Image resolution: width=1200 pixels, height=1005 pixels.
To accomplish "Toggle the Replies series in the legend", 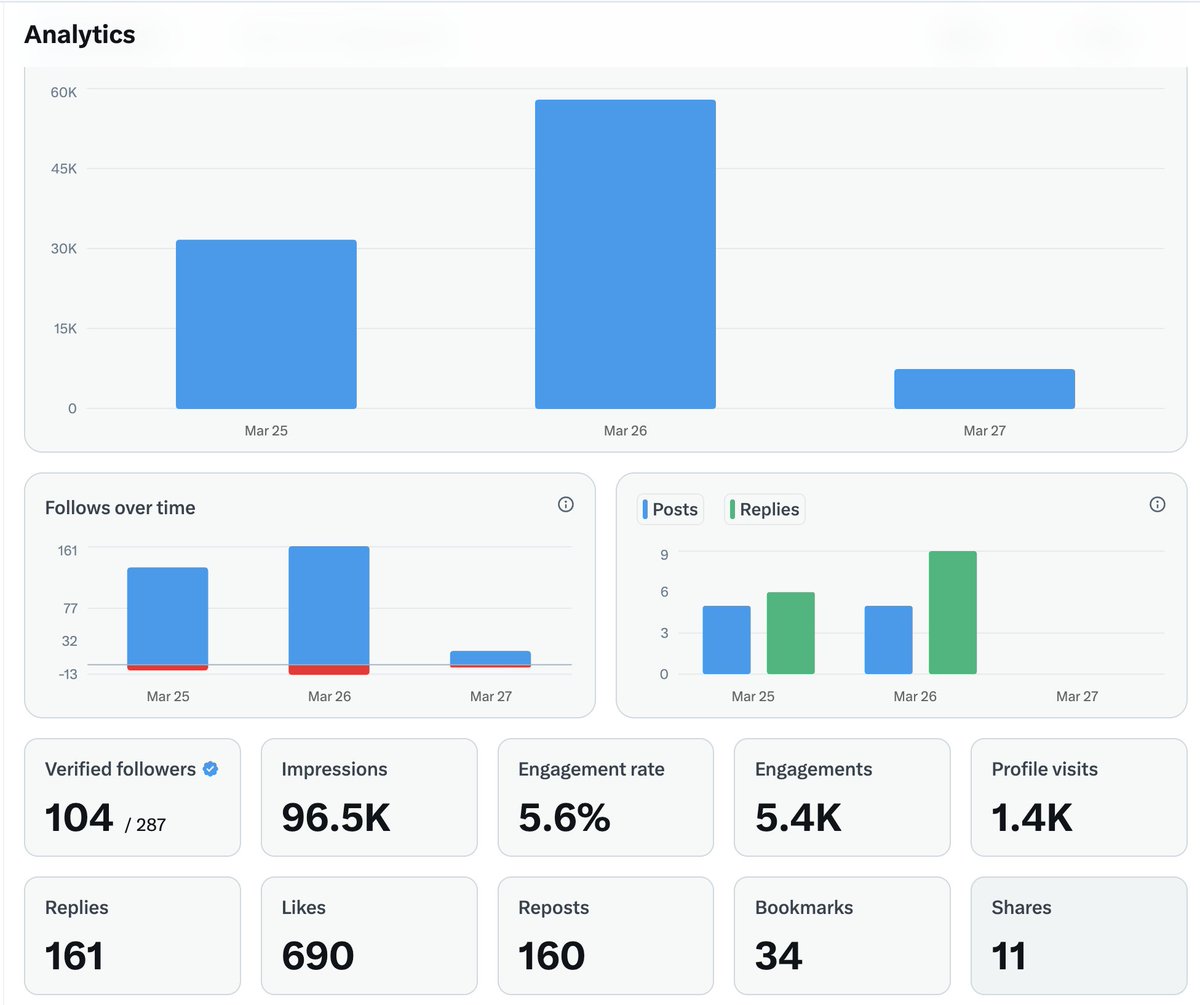I will (764, 509).
